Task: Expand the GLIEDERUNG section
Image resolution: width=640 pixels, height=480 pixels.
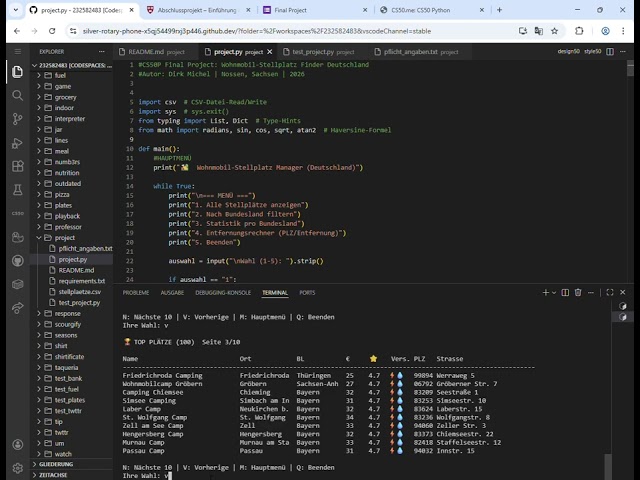Action: (56, 464)
